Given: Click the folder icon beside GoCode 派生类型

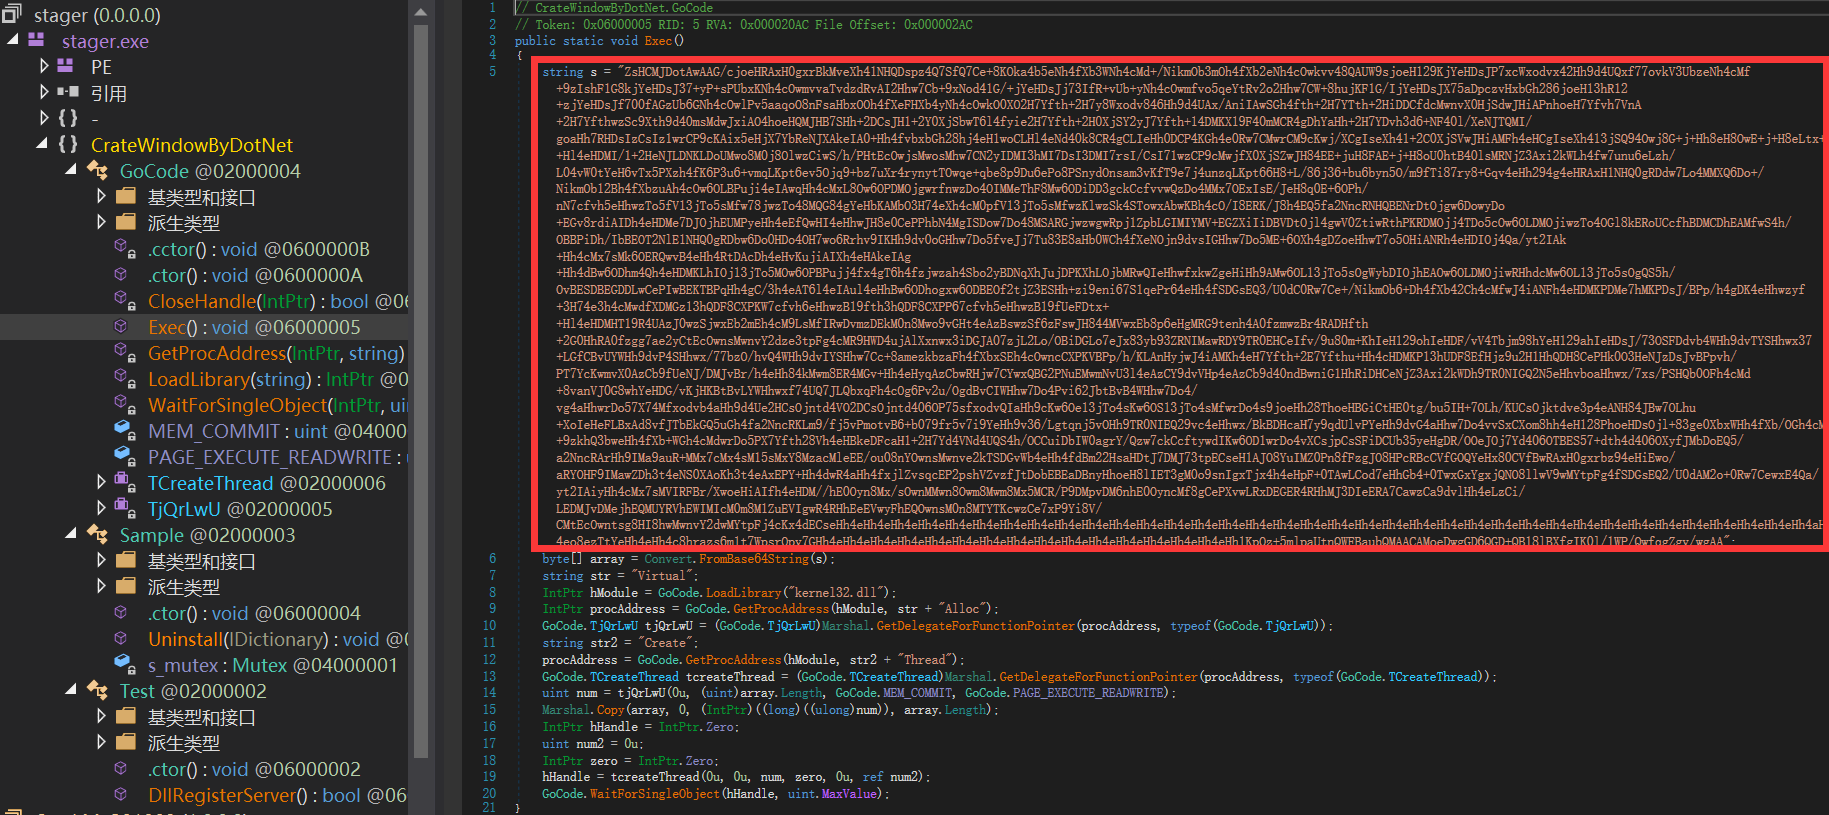Looking at the screenshot, I should pos(126,222).
